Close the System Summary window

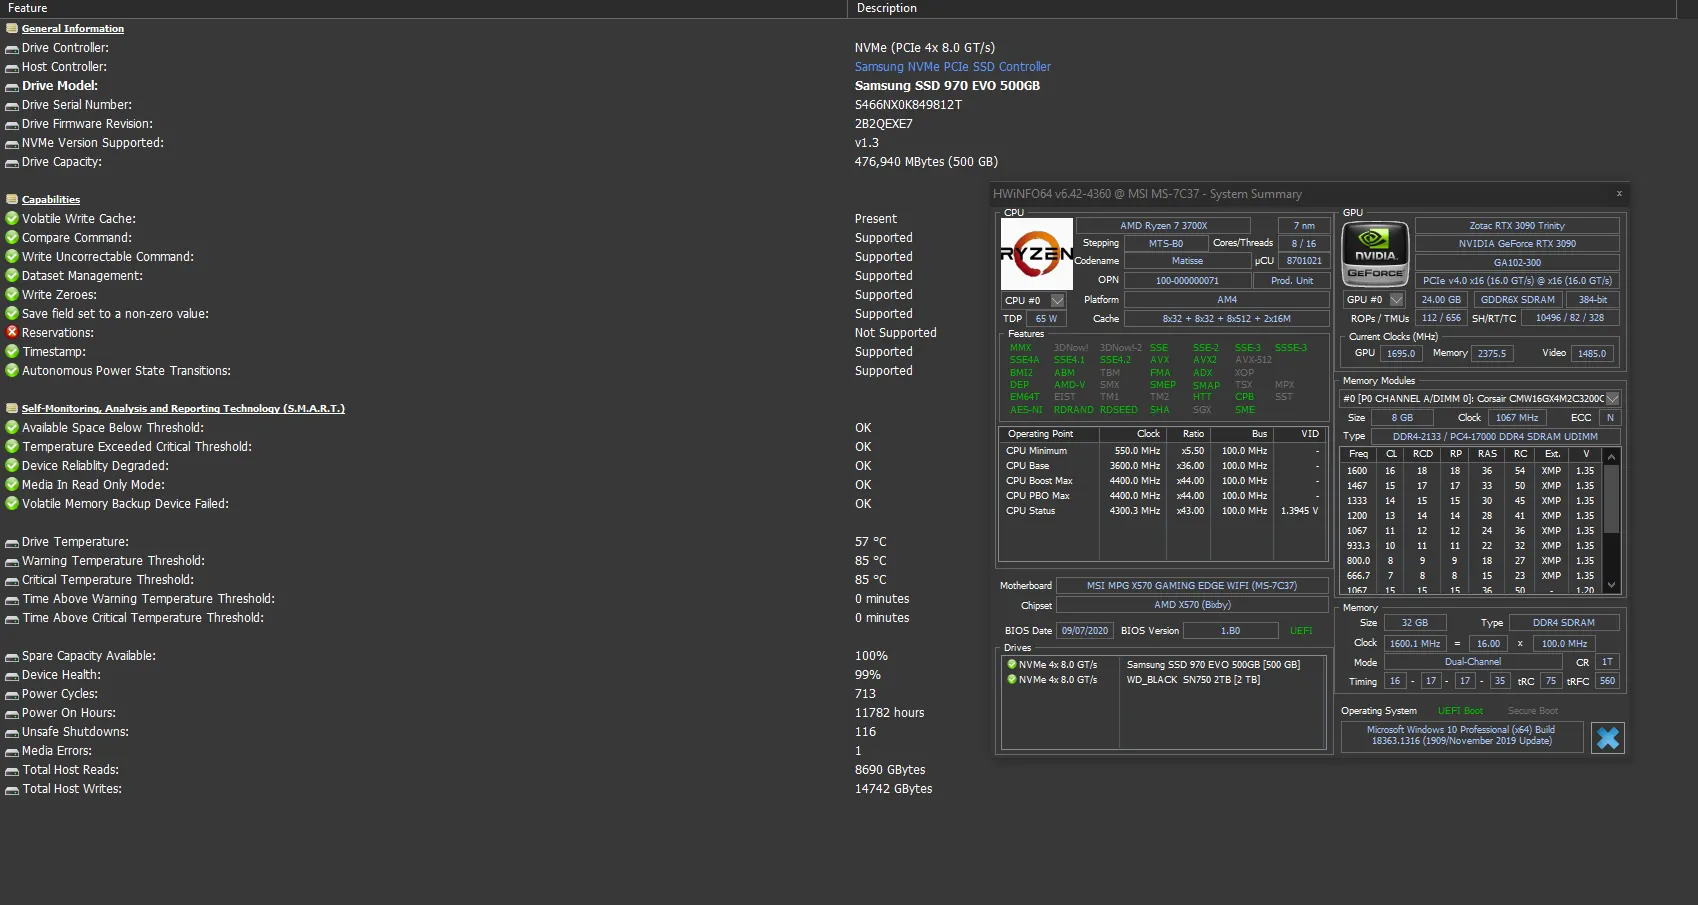click(x=1619, y=194)
